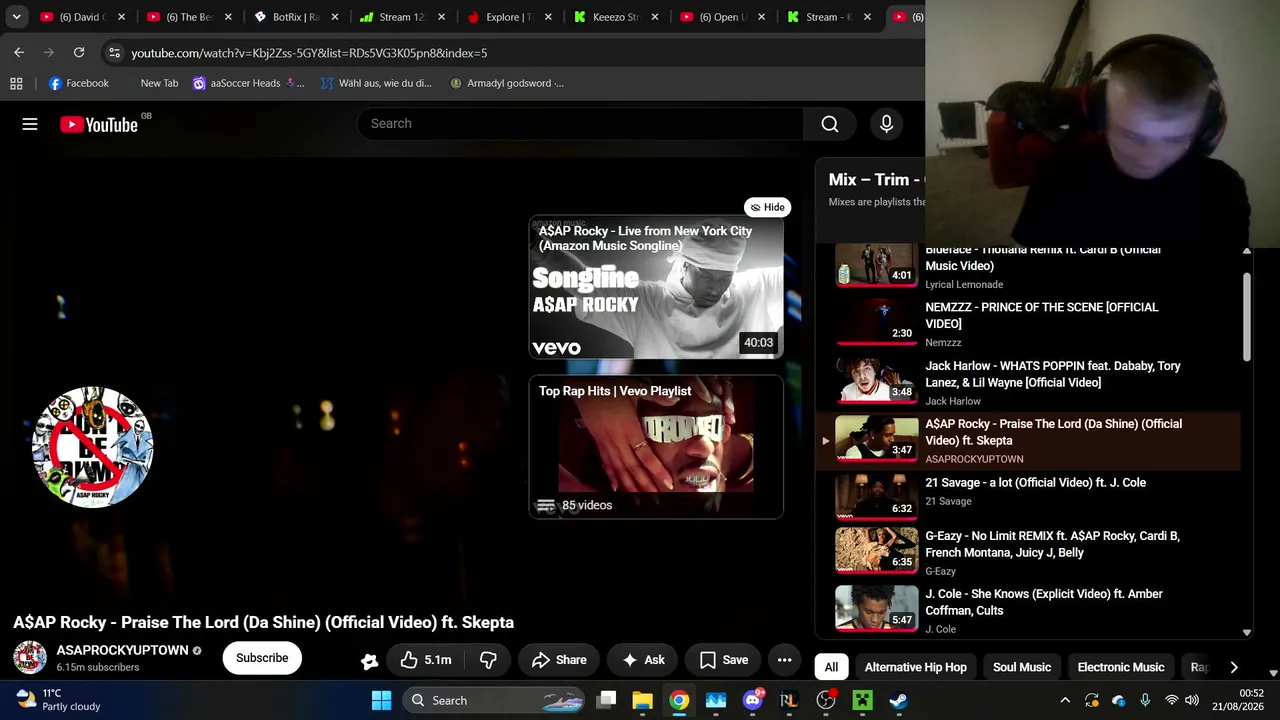Click the Ask button
1280x720 pixels.
coord(643,660)
